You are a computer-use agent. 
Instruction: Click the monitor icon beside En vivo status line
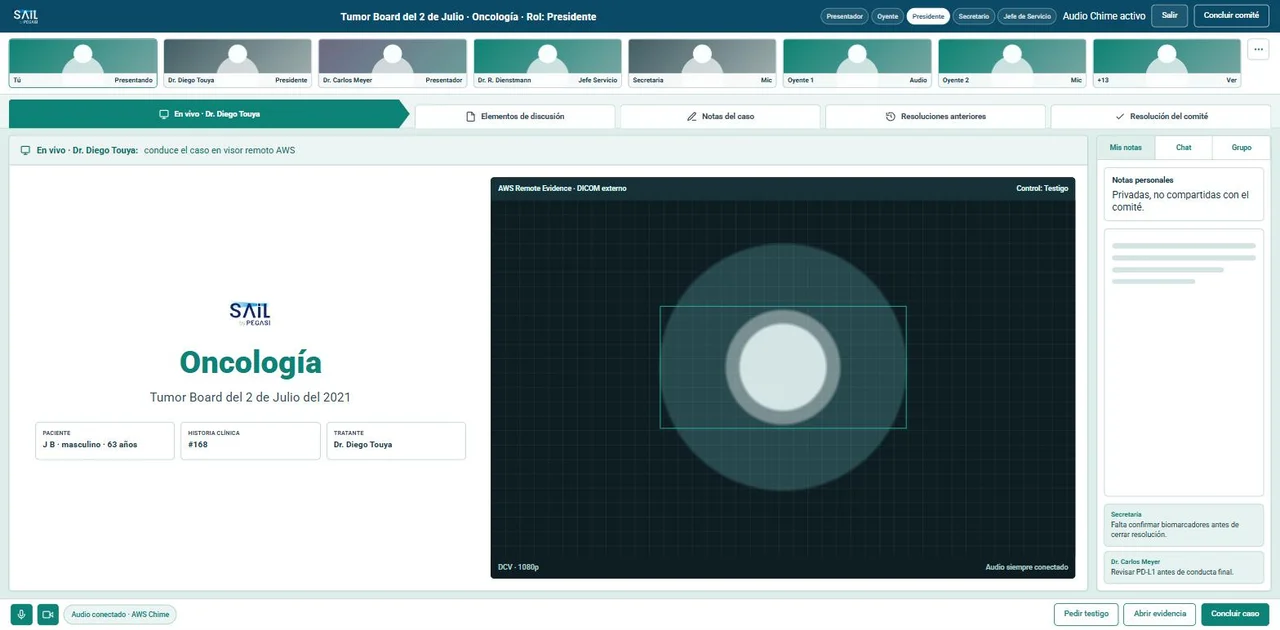pos(26,150)
